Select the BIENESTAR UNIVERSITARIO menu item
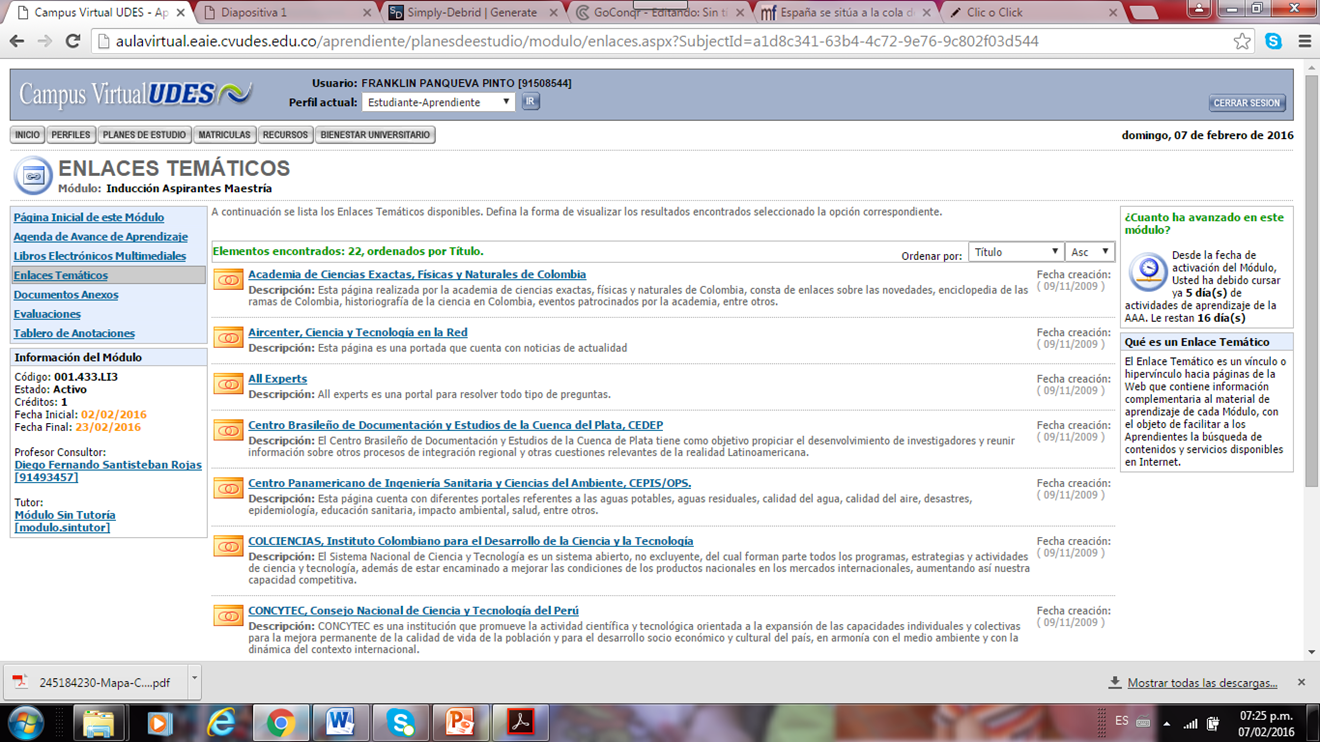This screenshot has width=1320, height=742. (x=375, y=135)
